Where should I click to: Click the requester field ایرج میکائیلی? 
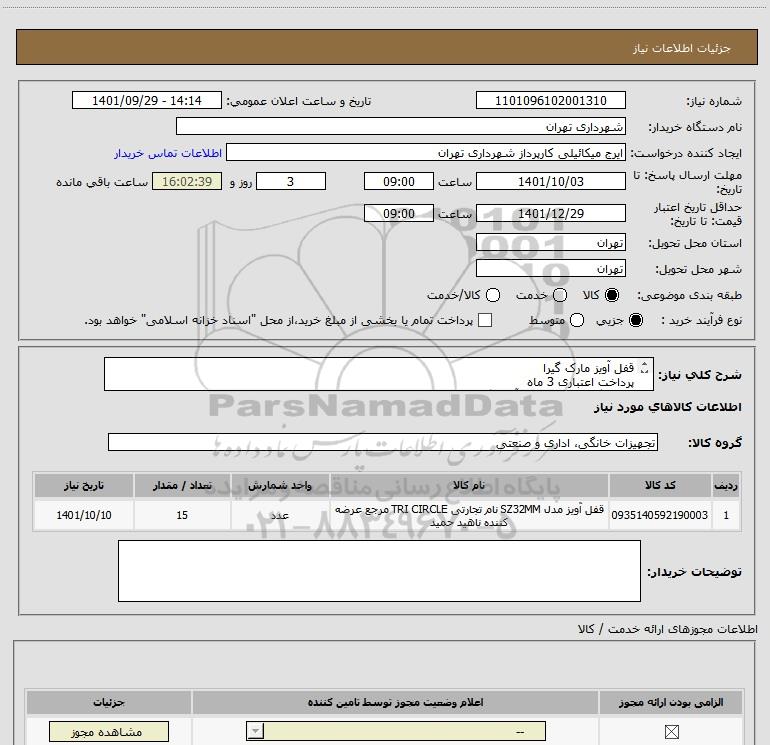tap(426, 153)
